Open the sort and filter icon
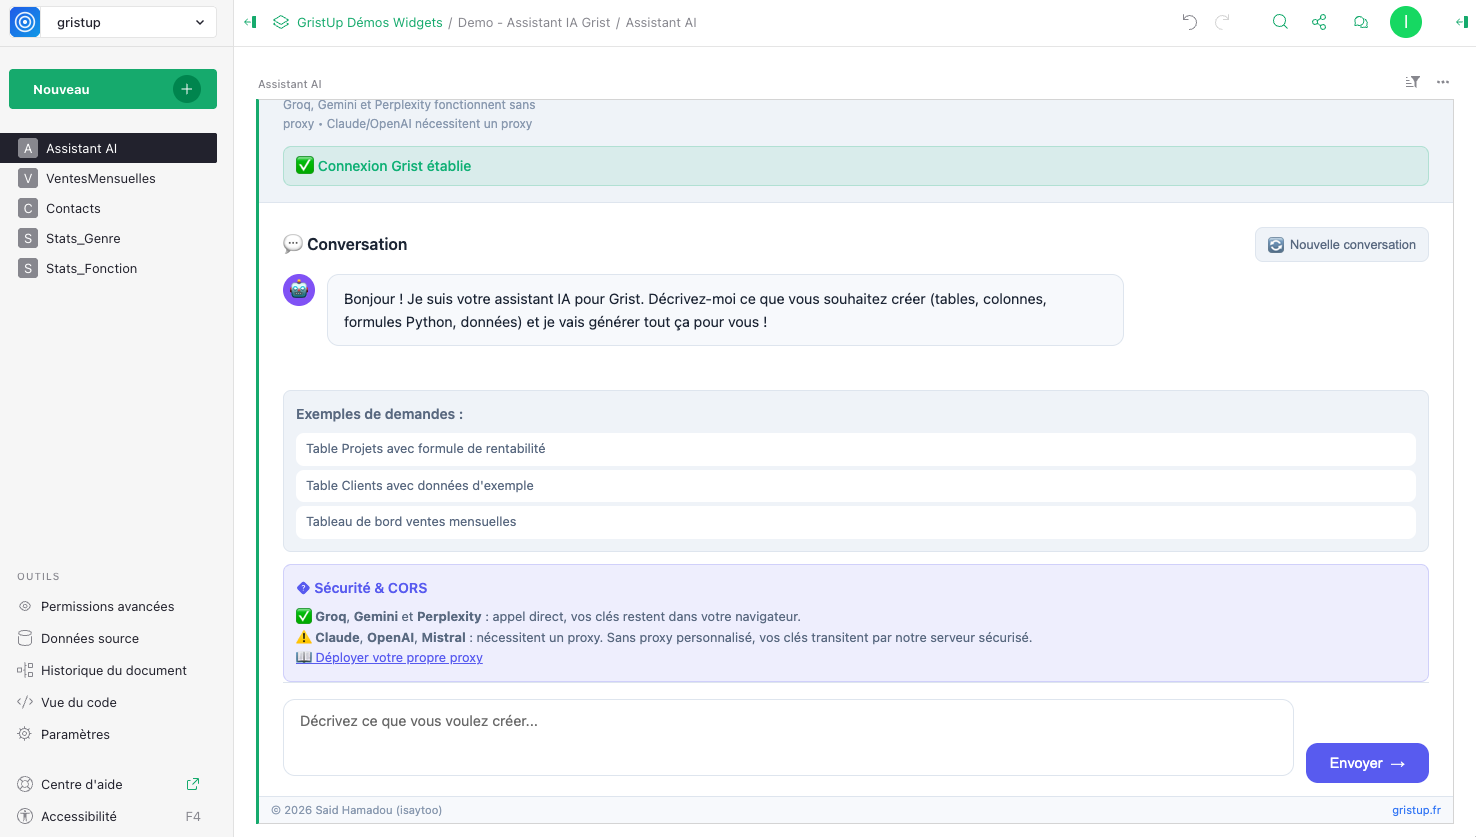 click(1412, 82)
